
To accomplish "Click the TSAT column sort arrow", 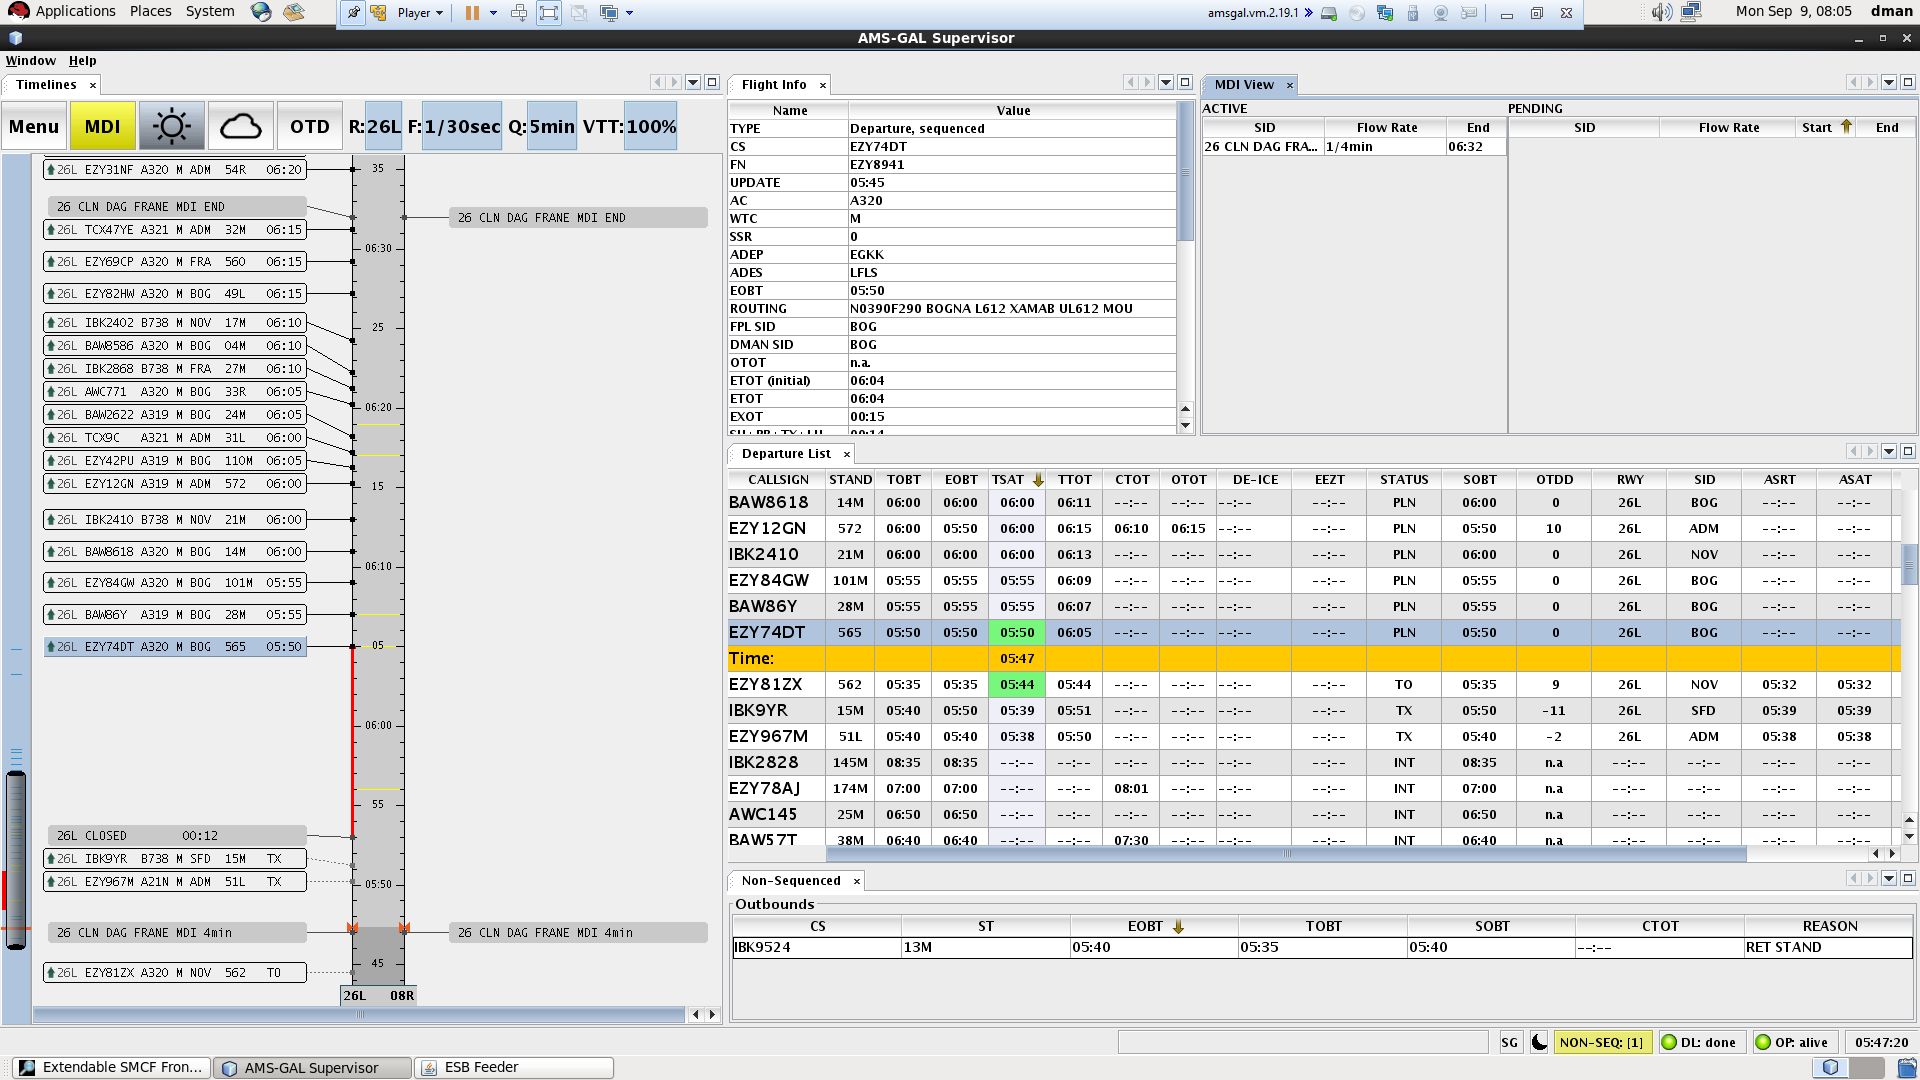I will [x=1038, y=480].
